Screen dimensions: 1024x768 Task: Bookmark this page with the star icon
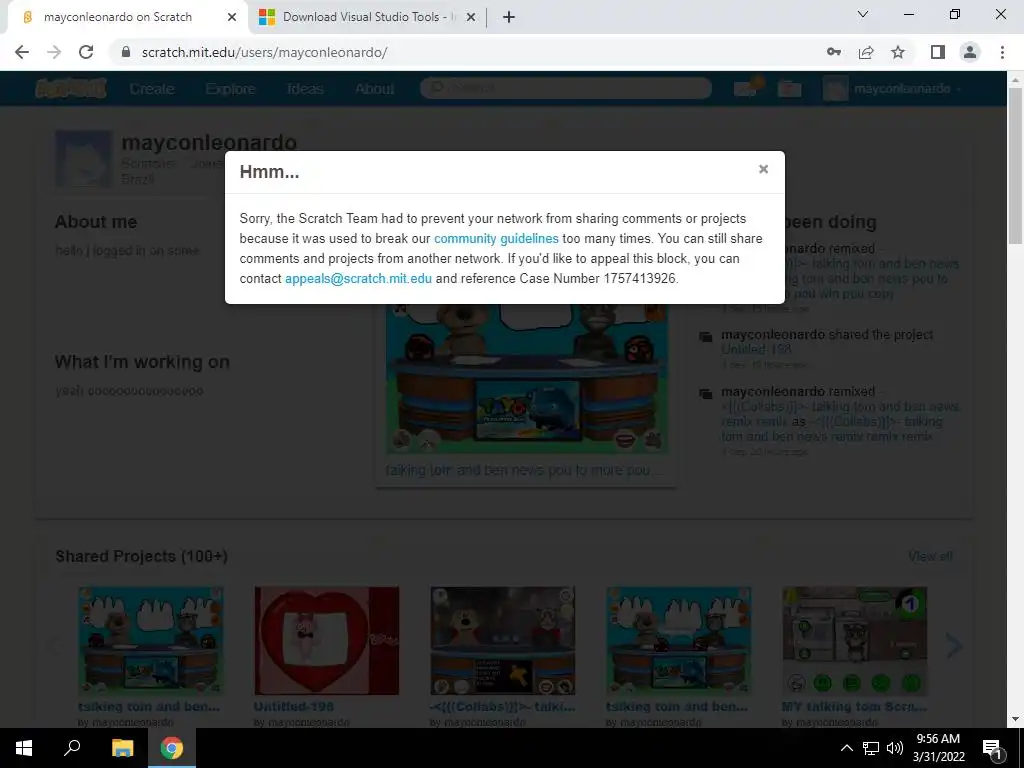tap(898, 52)
